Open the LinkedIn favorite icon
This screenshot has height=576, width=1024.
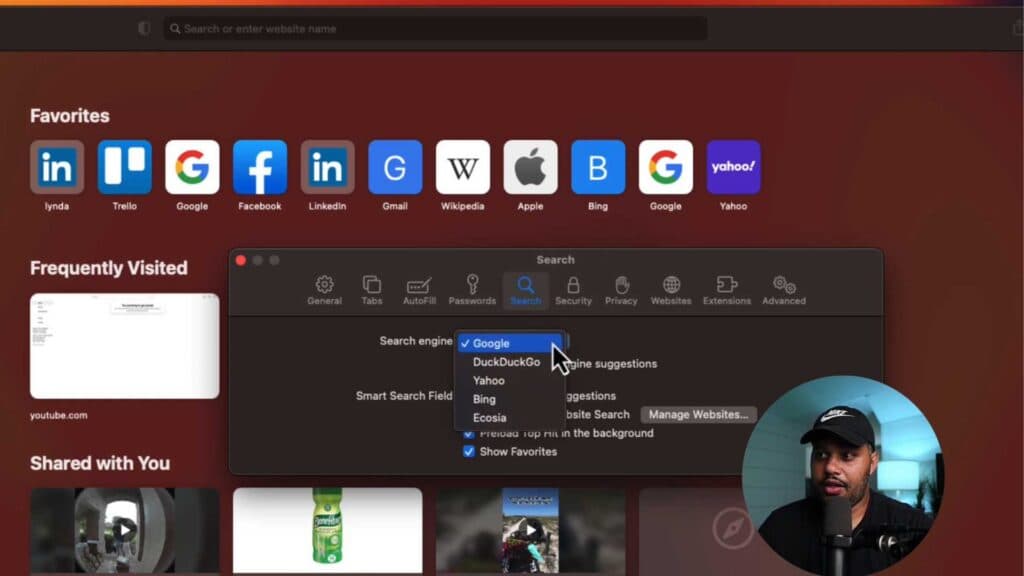click(x=327, y=167)
